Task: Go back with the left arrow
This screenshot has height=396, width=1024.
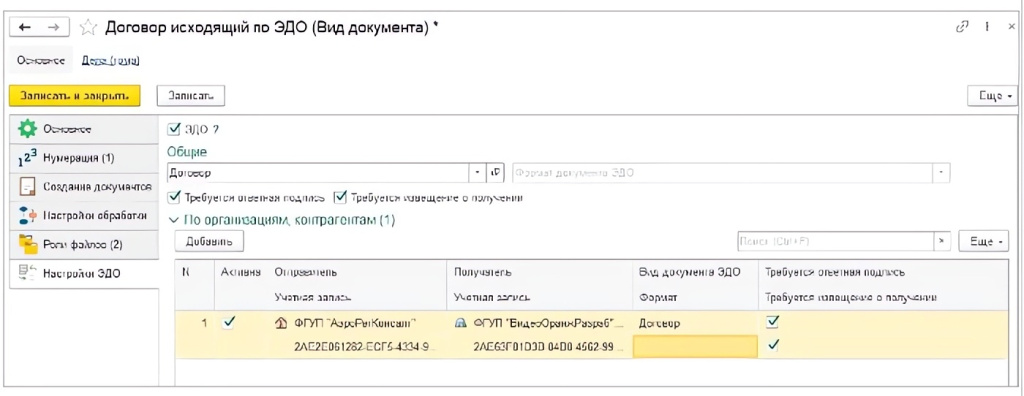Action: click(x=25, y=27)
